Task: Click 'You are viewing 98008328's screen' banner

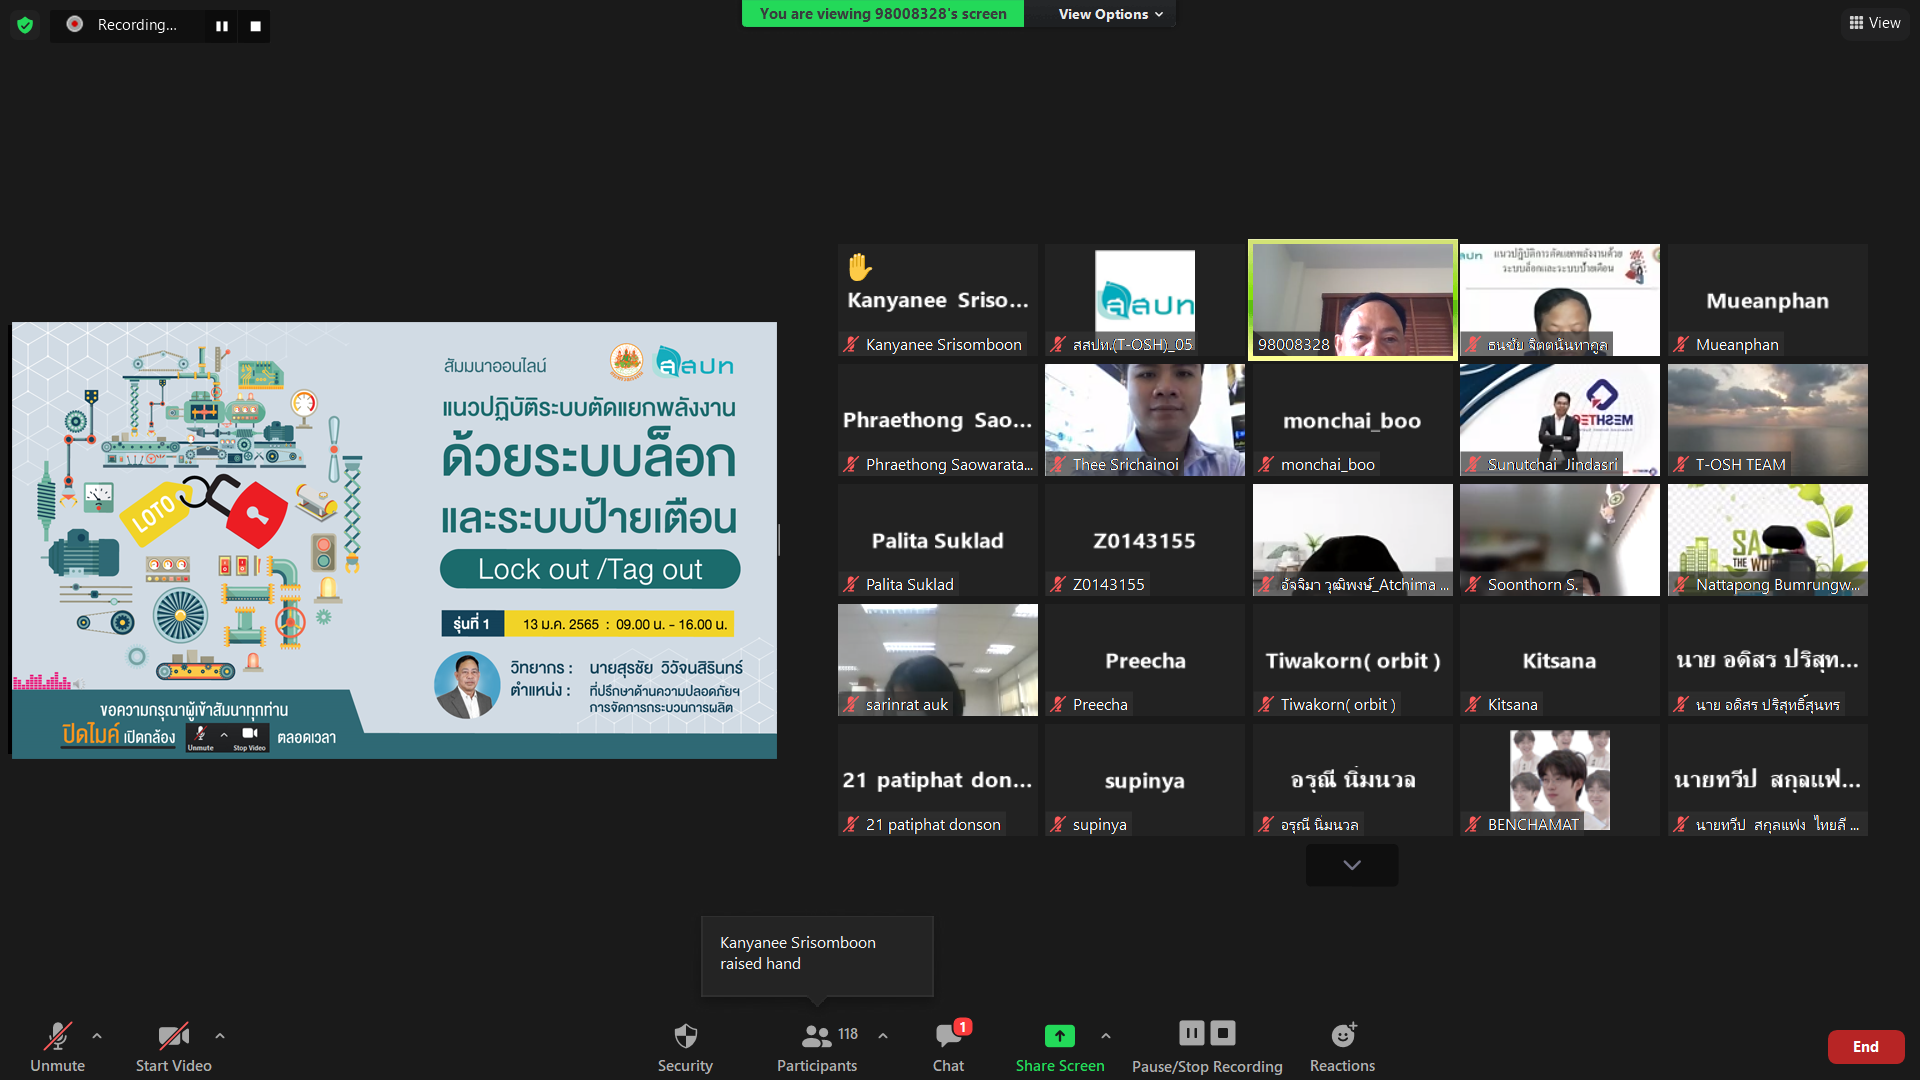Action: point(883,14)
